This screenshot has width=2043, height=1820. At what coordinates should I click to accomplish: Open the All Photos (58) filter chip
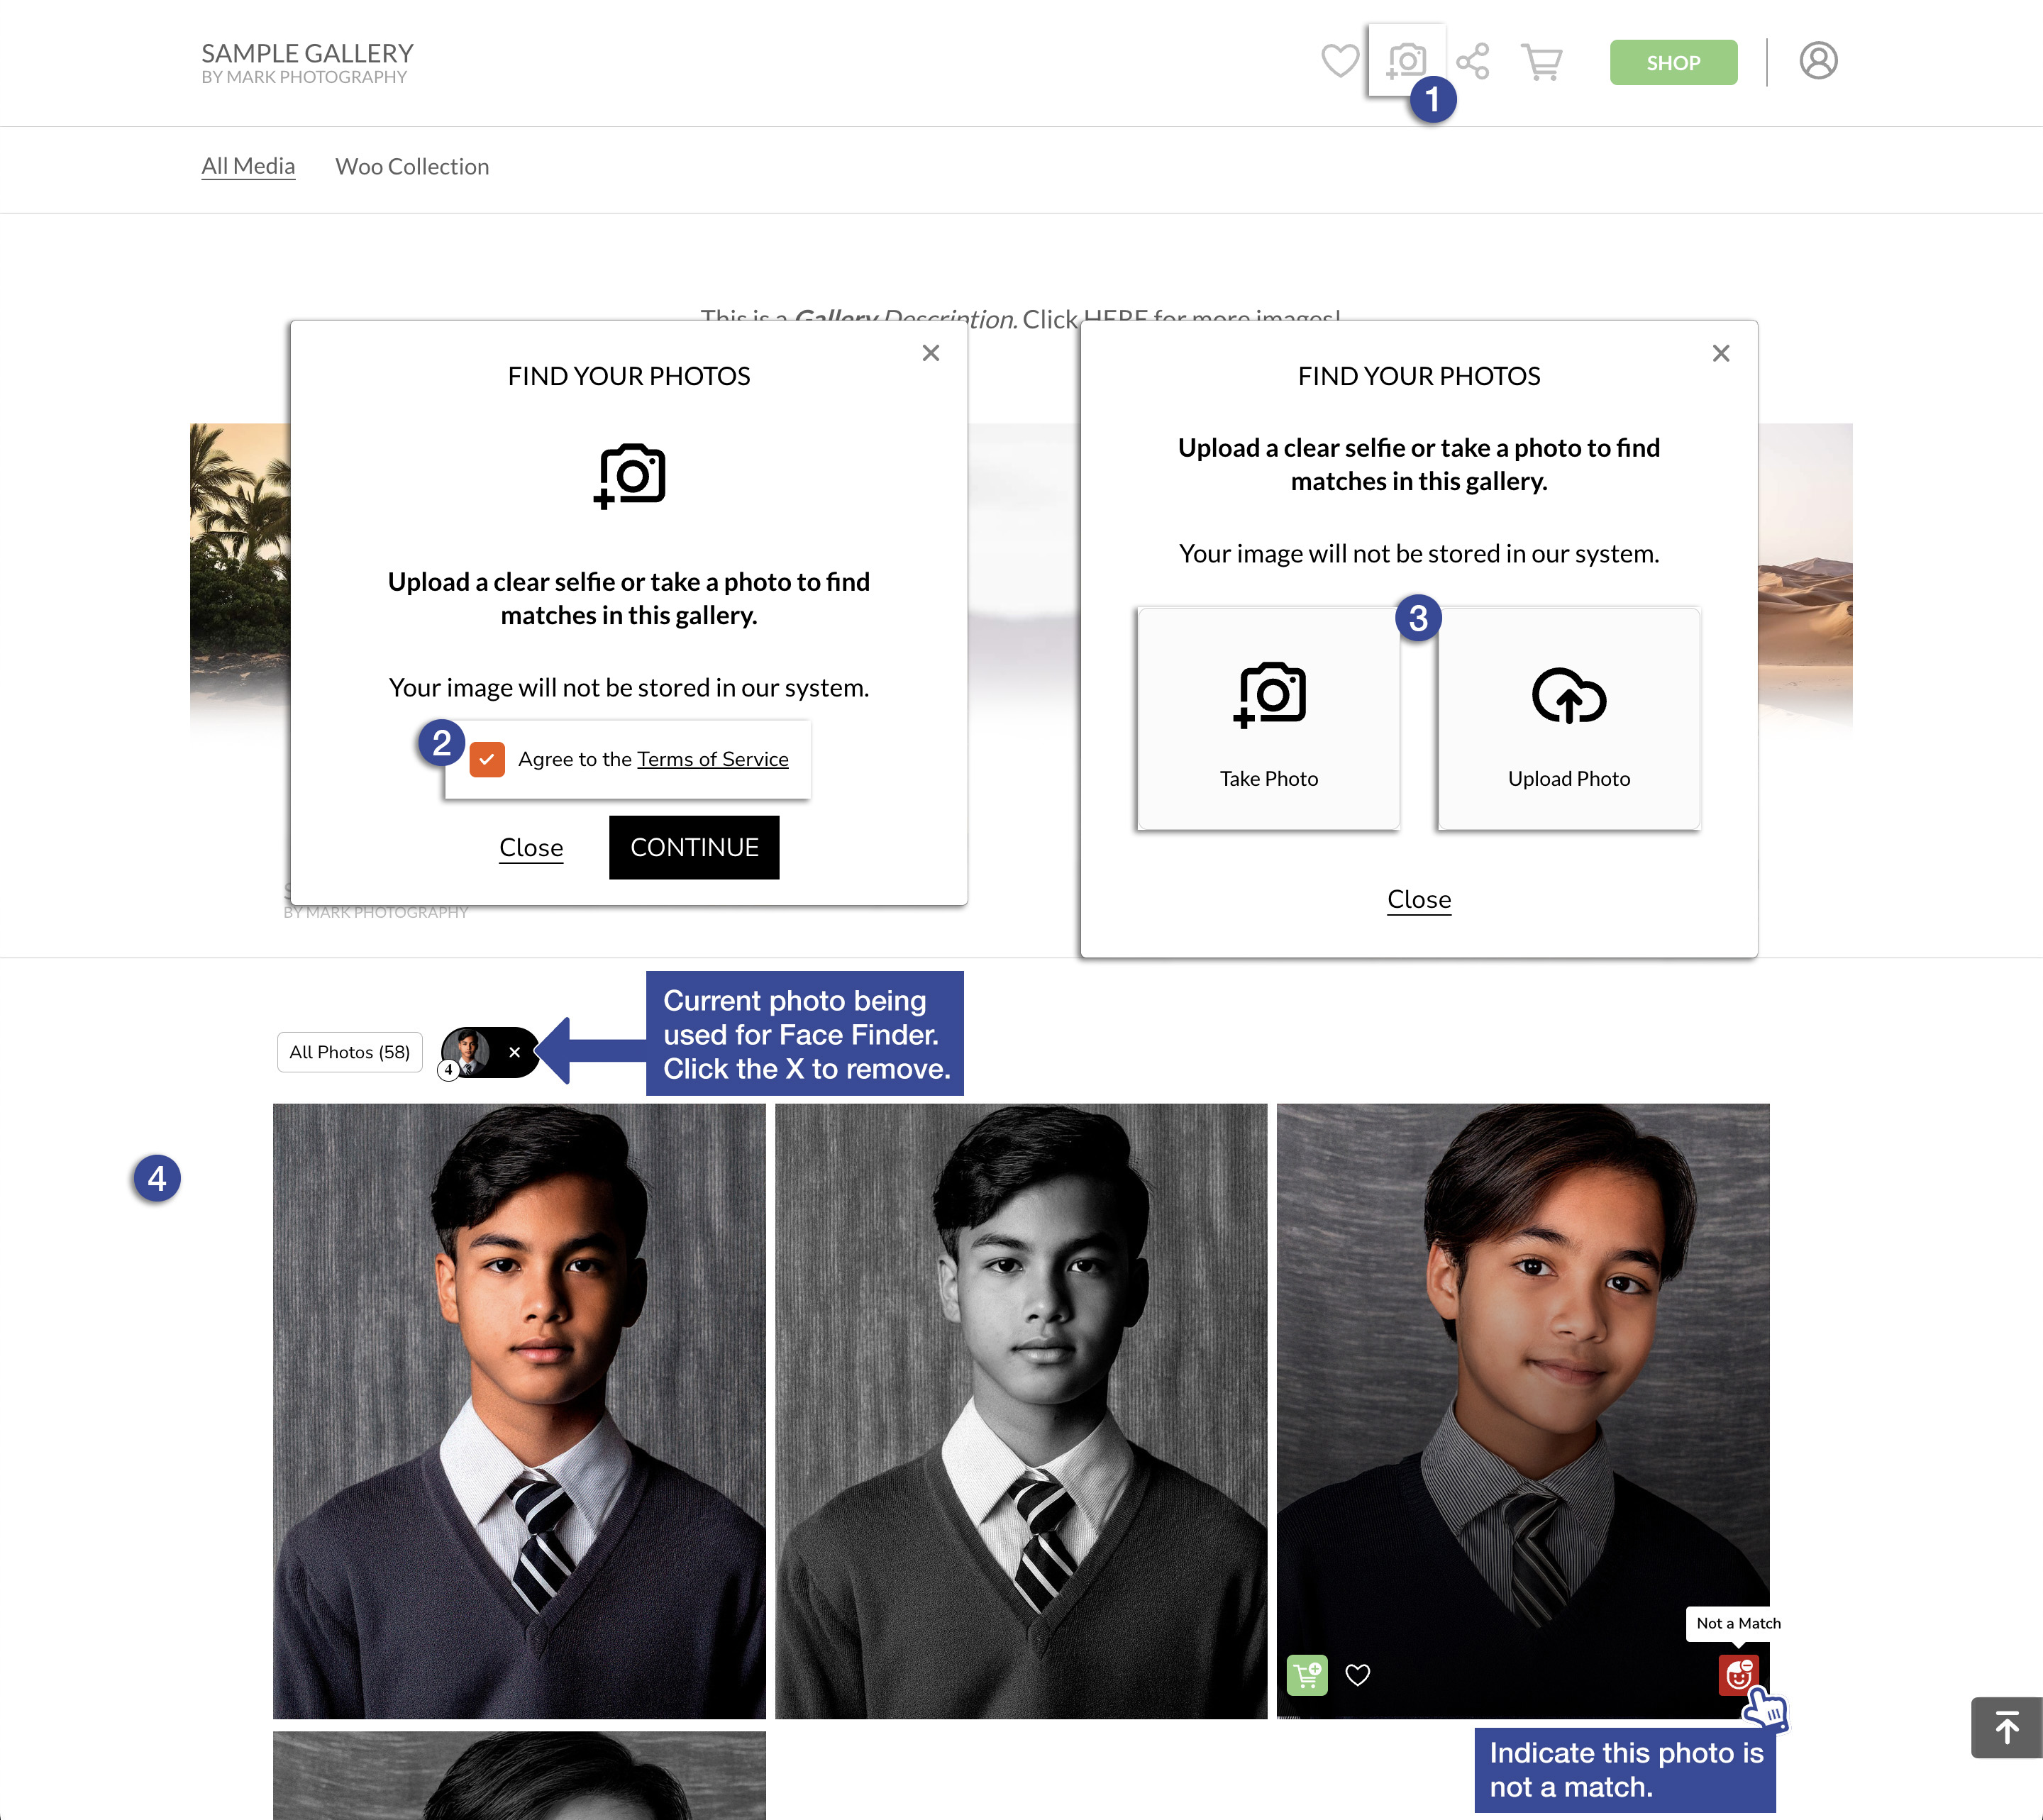tap(349, 1051)
